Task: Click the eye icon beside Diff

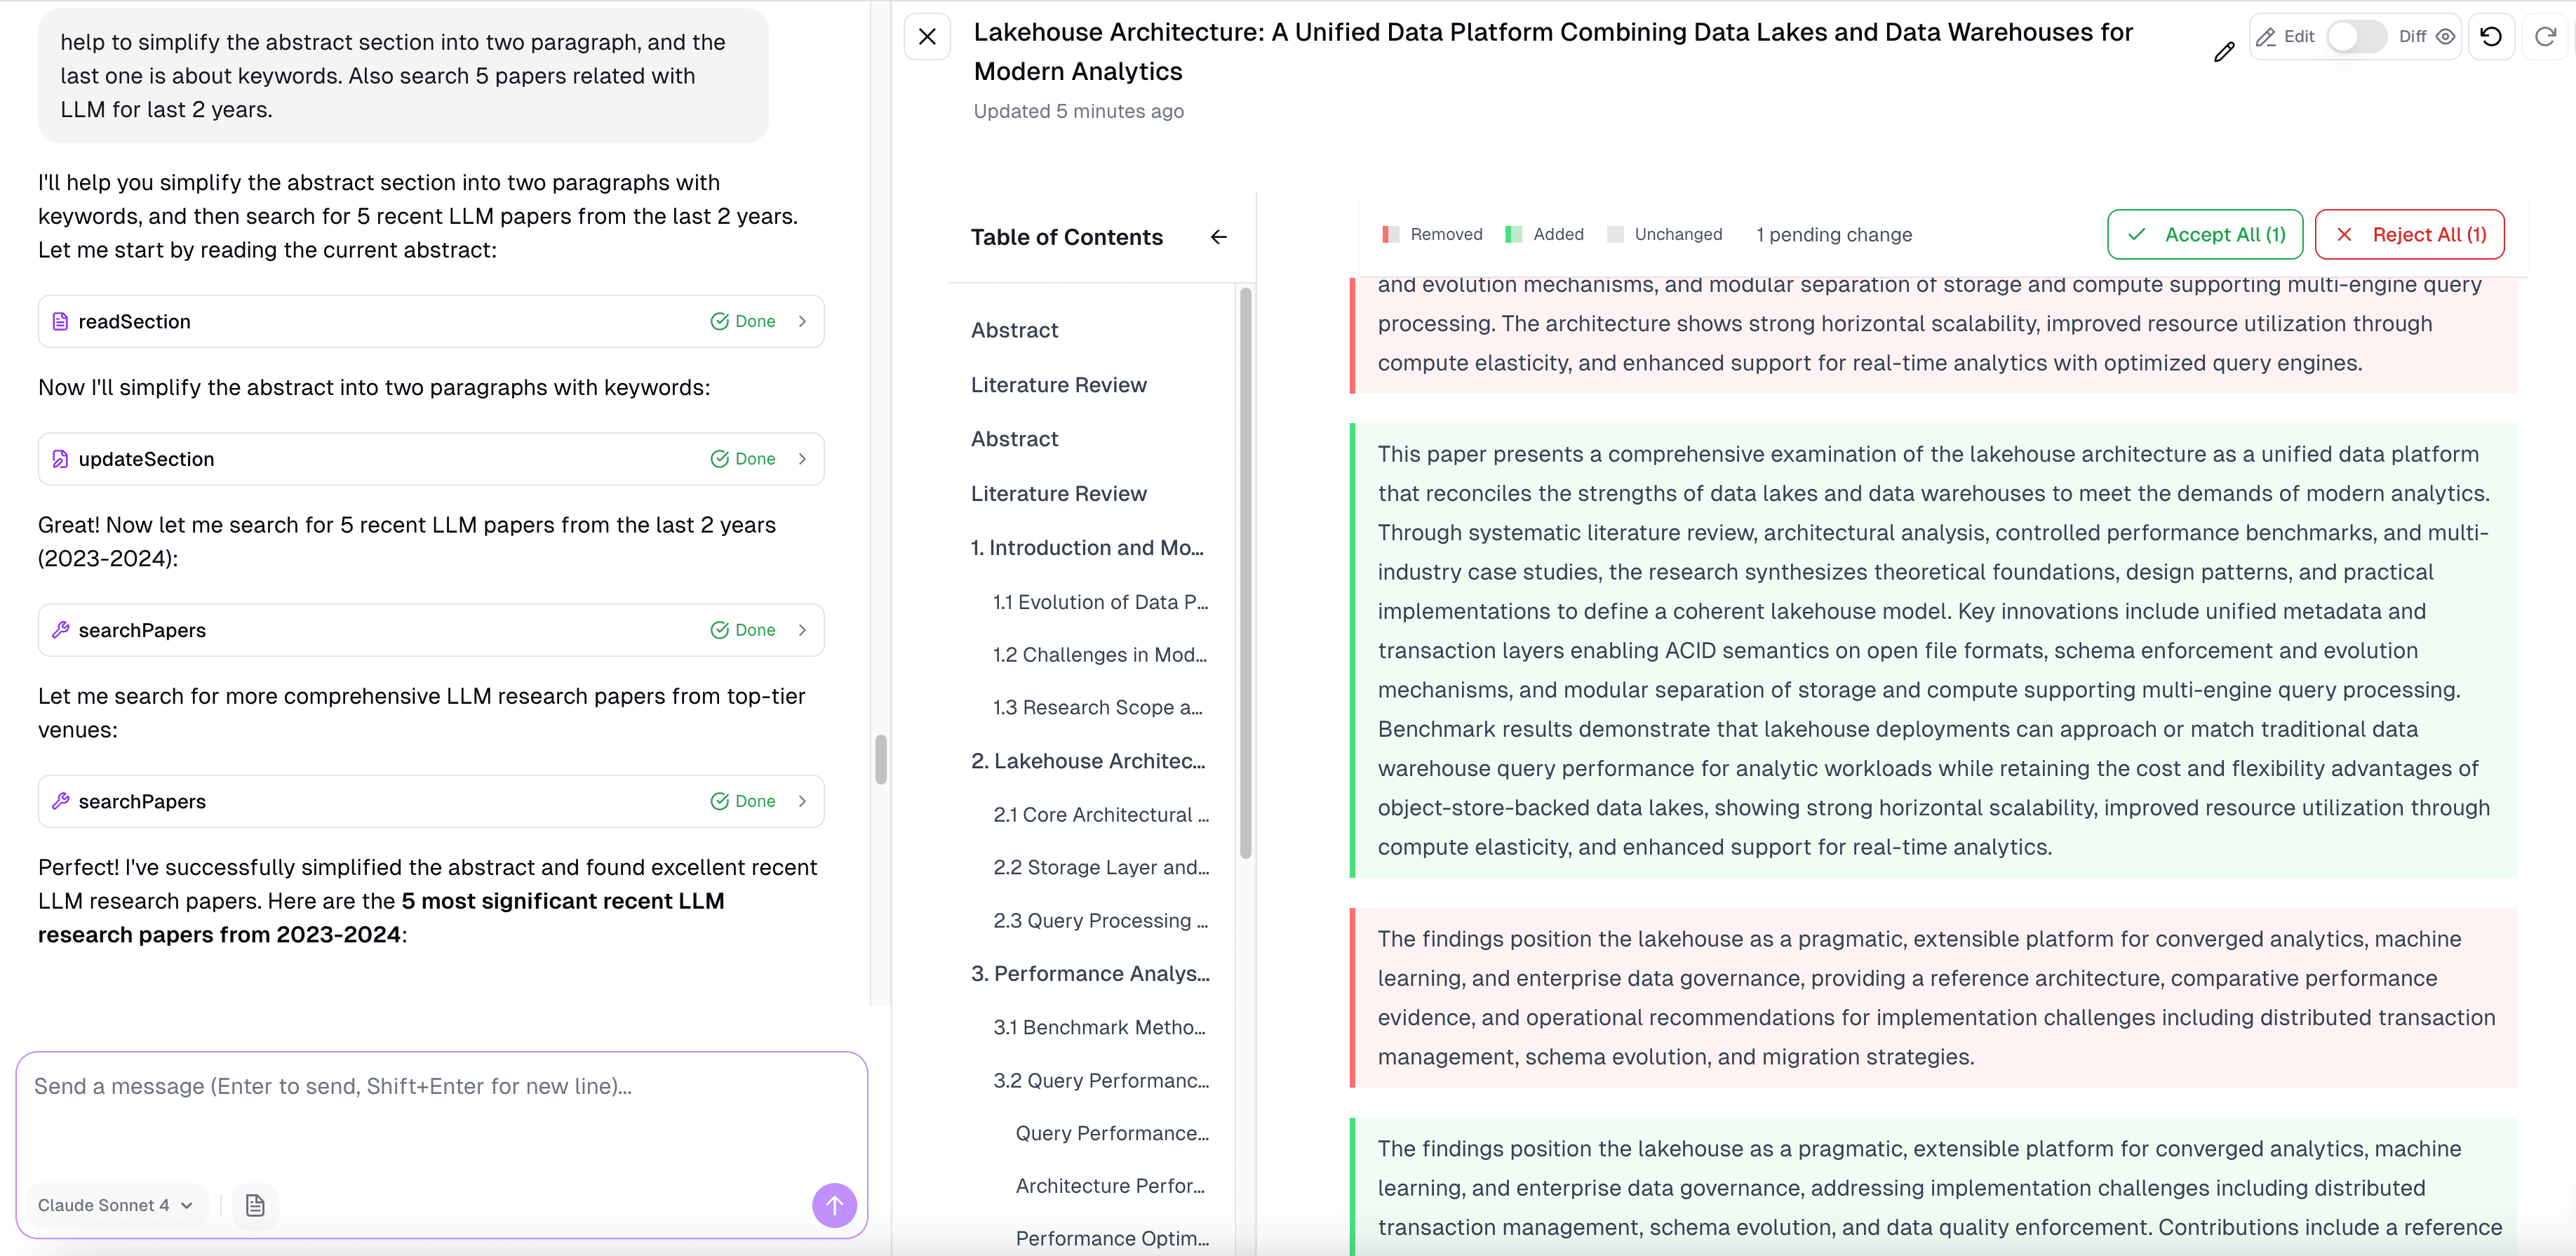Action: click(x=2446, y=36)
